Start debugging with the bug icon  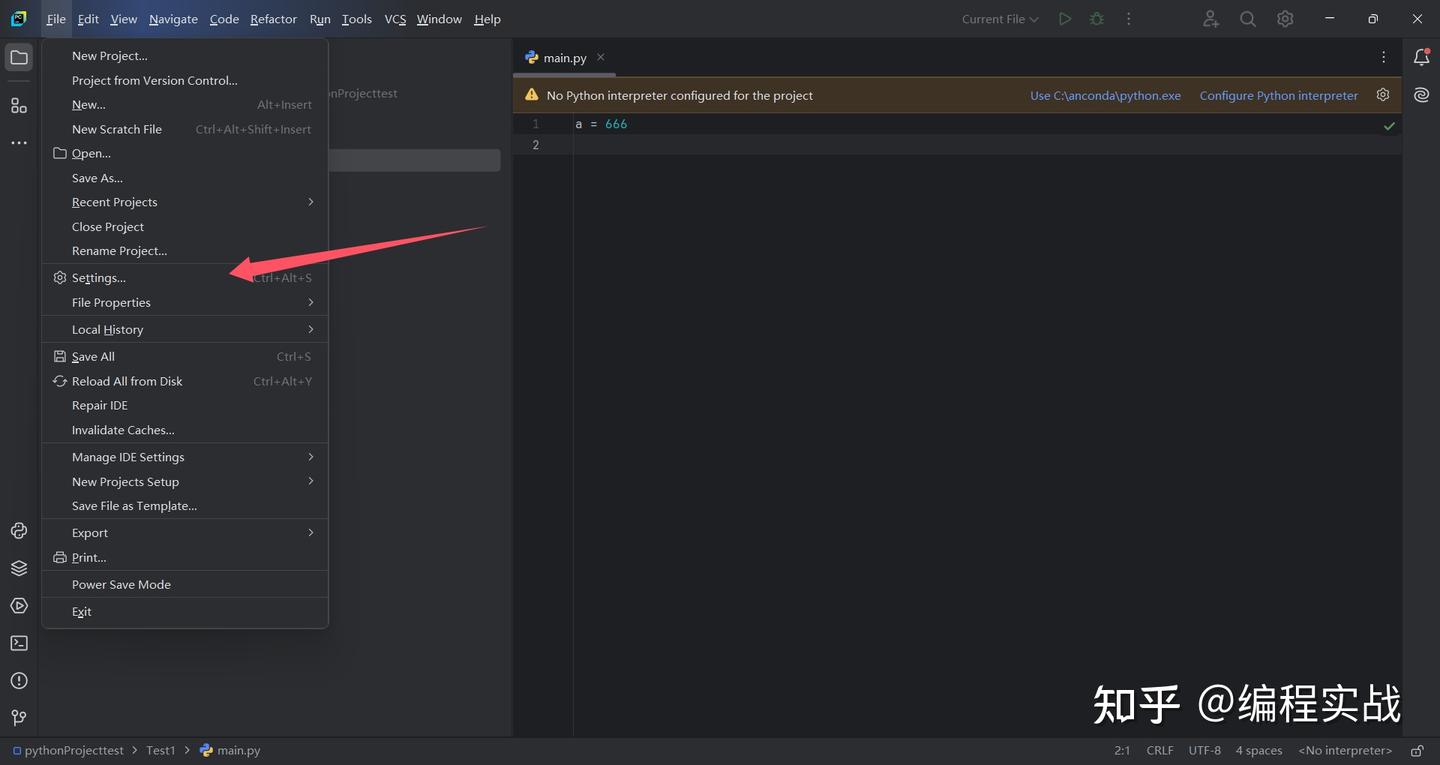[x=1097, y=19]
